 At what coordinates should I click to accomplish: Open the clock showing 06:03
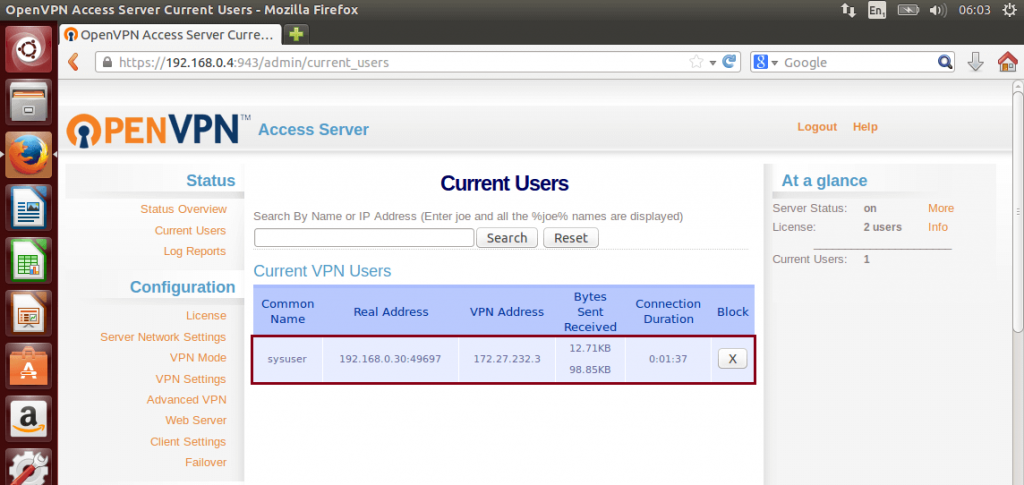tap(974, 10)
